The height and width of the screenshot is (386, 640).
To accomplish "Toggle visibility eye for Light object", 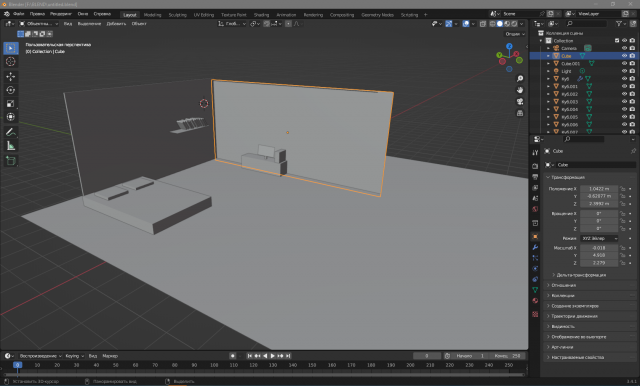I will pos(624,71).
